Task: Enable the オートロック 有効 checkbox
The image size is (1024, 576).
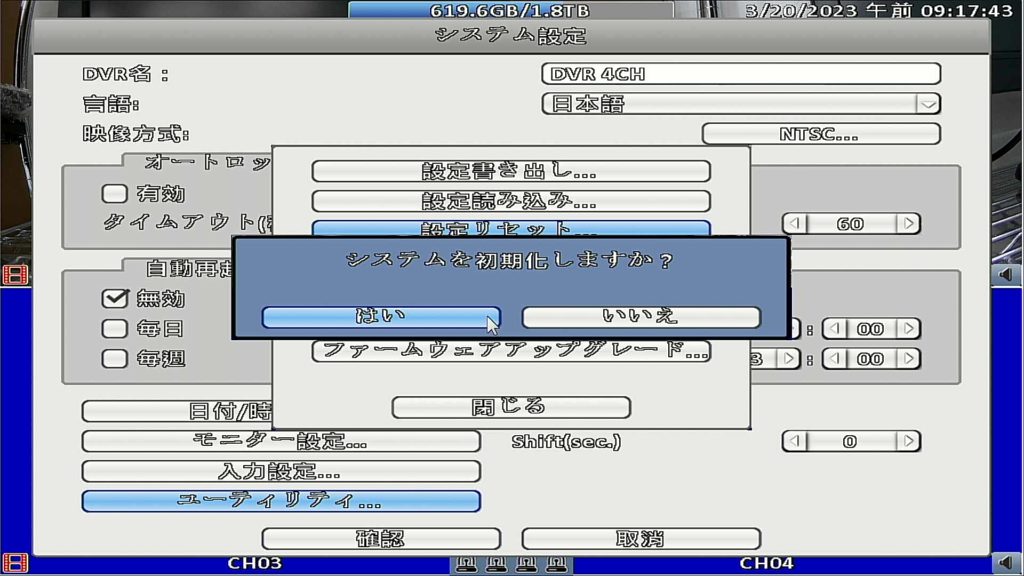Action: click(x=115, y=194)
